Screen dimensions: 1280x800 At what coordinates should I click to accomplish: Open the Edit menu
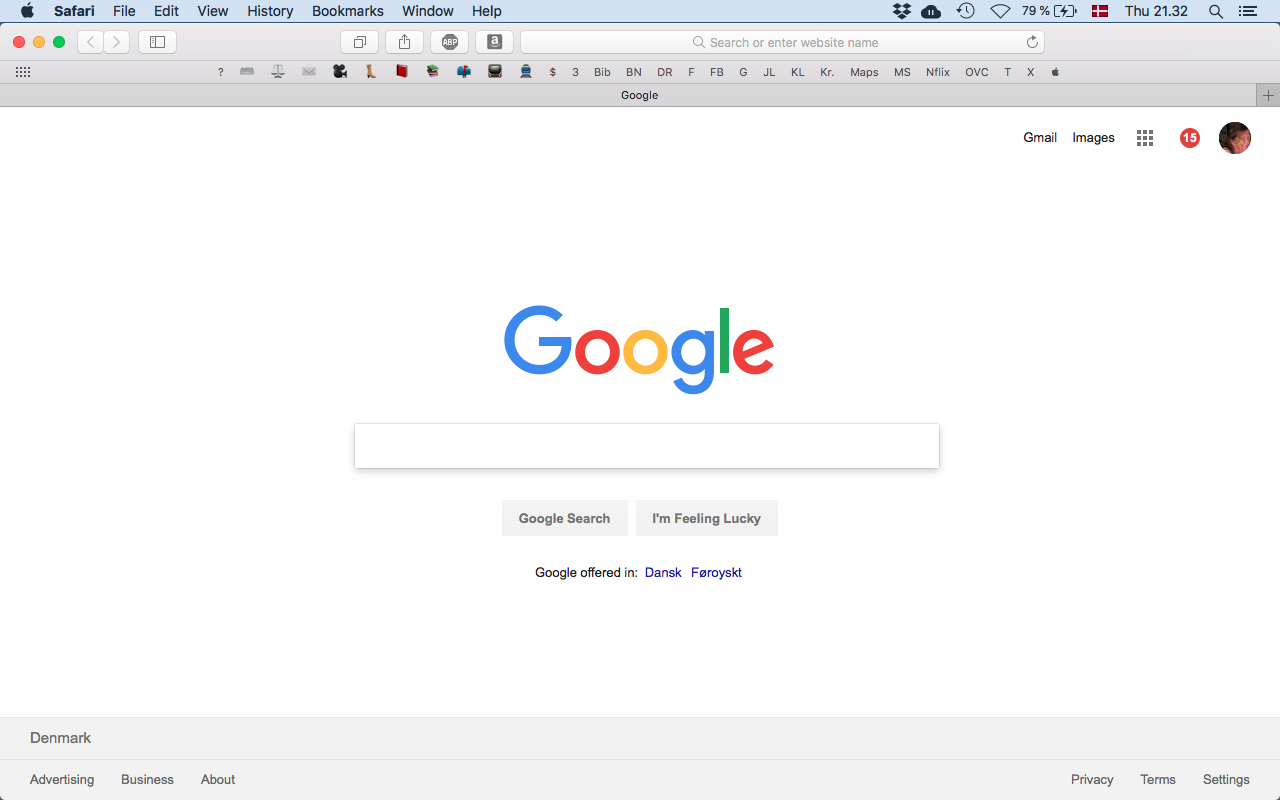[166, 11]
